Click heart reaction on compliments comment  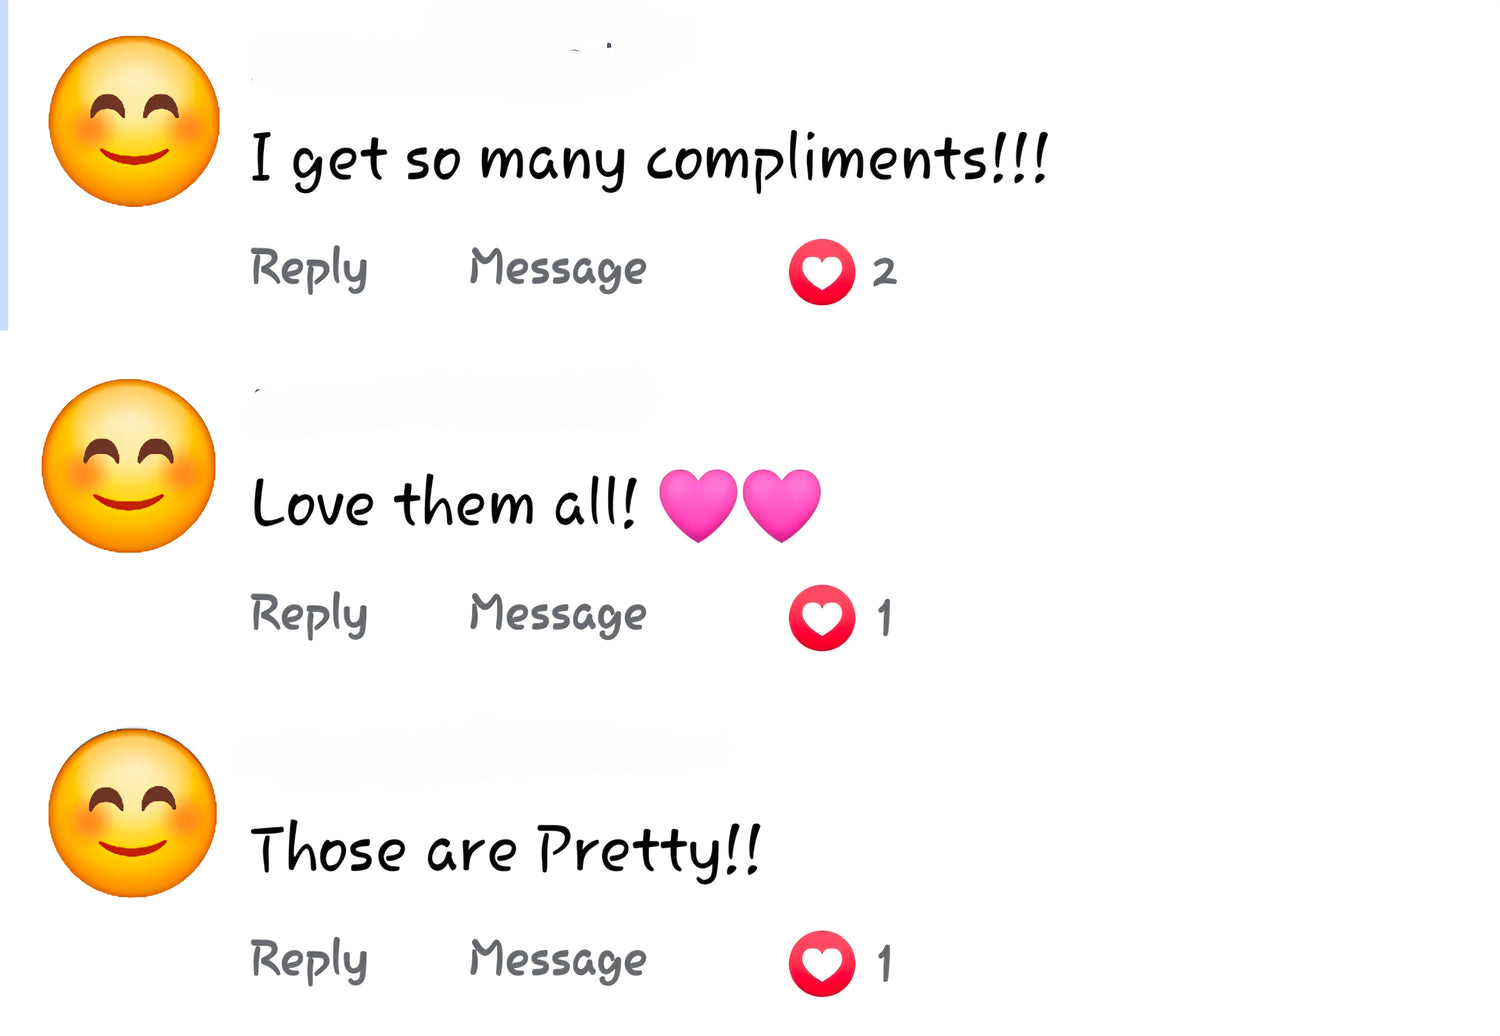tap(822, 272)
